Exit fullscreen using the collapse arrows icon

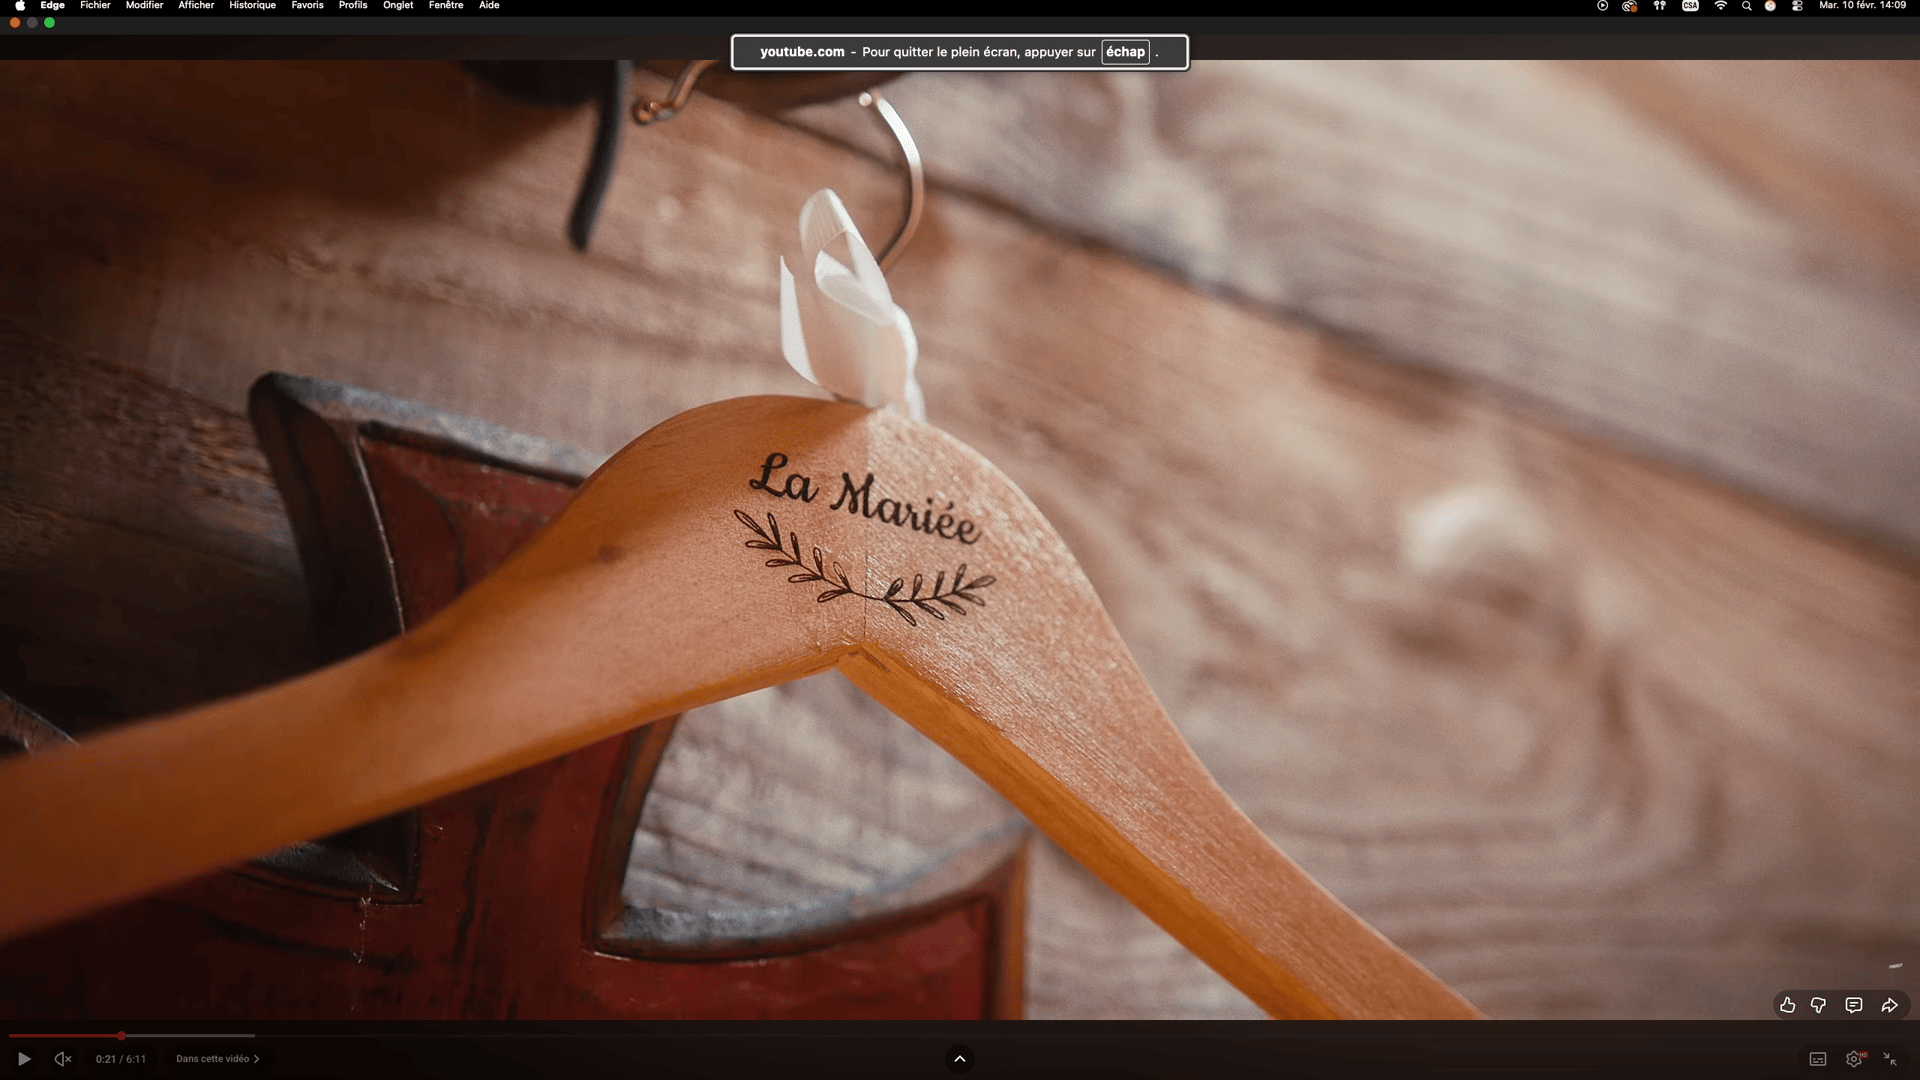coord(1890,1059)
